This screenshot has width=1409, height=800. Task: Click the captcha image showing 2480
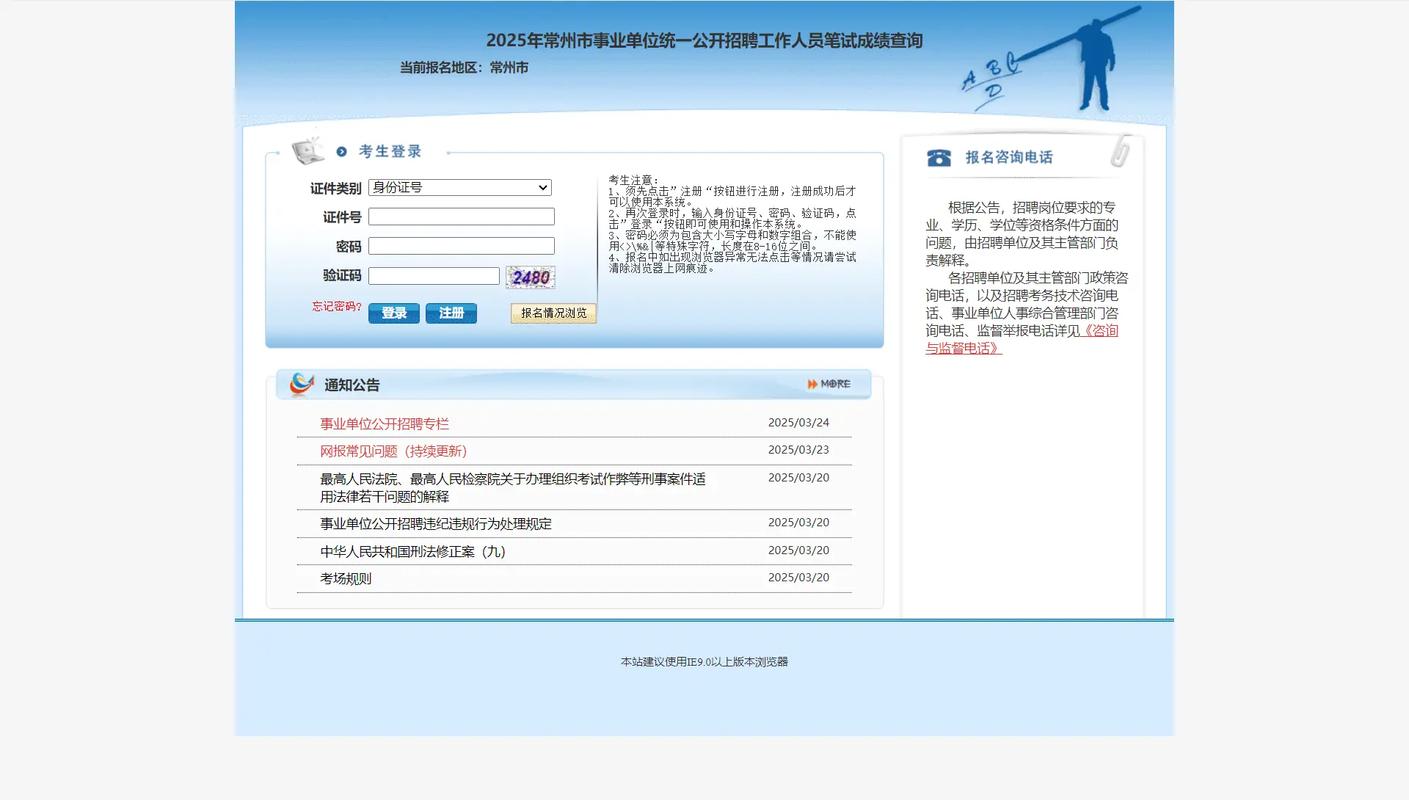(530, 276)
